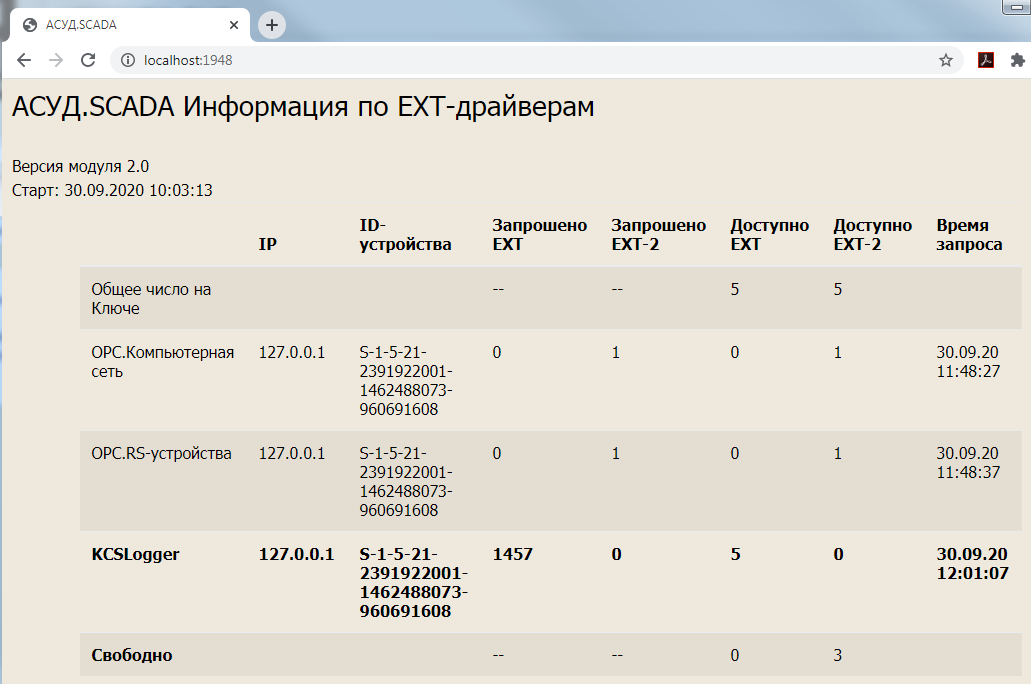Click the Свободно row label

pyautogui.click(x=131, y=655)
